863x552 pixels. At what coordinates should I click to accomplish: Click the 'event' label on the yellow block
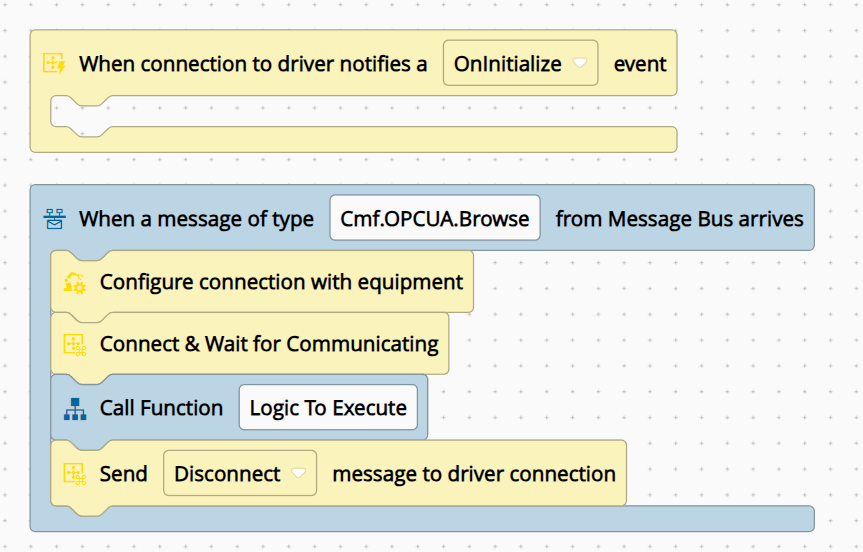(x=640, y=64)
